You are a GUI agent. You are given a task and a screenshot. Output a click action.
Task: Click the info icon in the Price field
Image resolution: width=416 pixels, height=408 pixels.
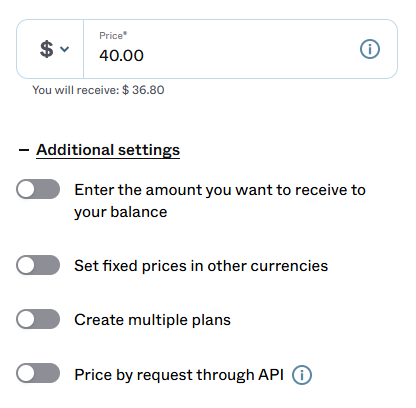tap(370, 49)
